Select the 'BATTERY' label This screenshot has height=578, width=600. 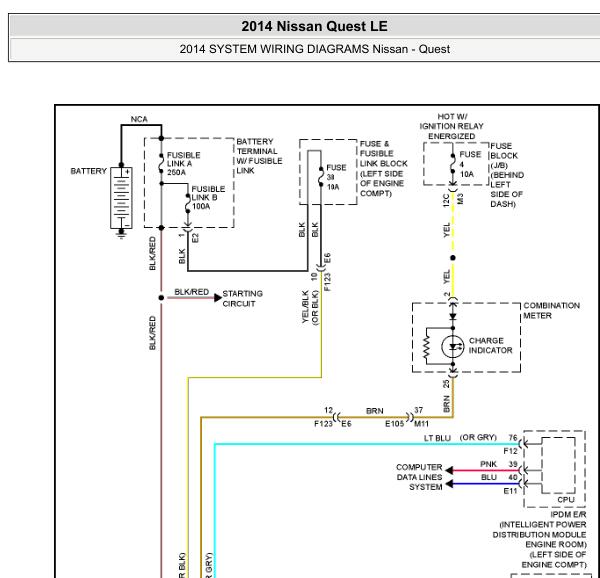click(x=88, y=171)
